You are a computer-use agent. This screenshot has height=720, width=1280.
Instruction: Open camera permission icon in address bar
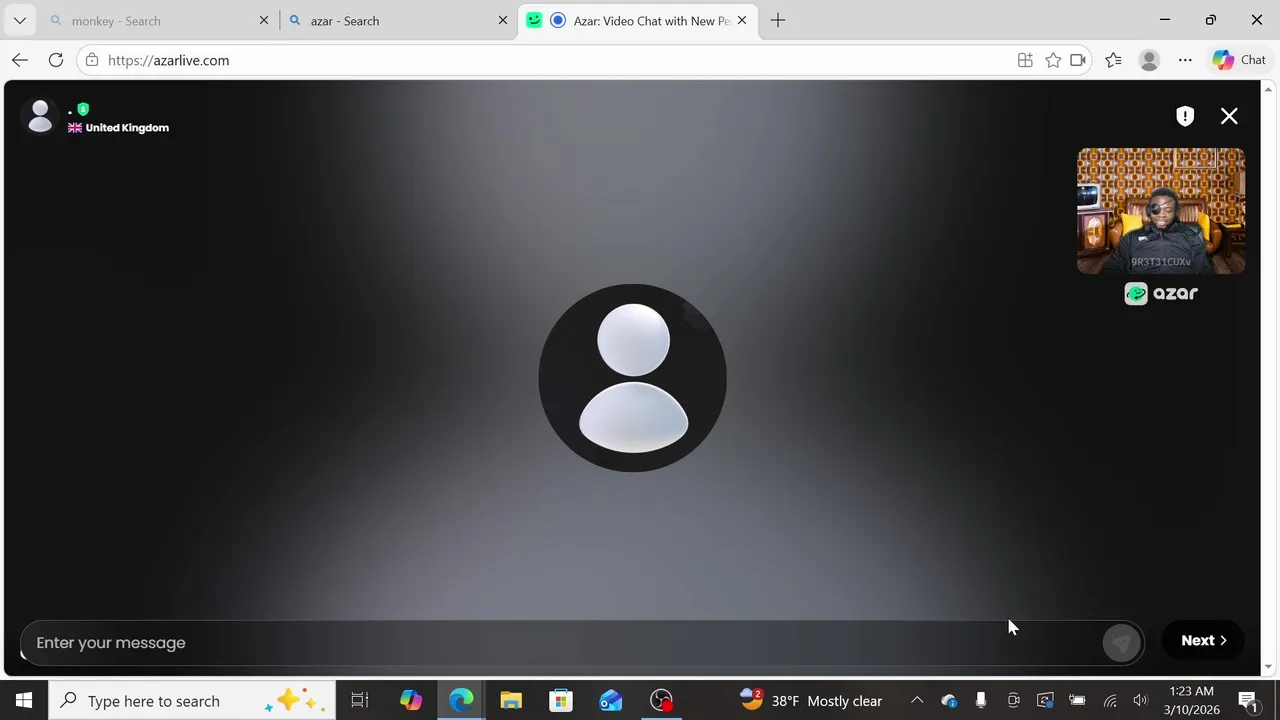pyautogui.click(x=1078, y=60)
